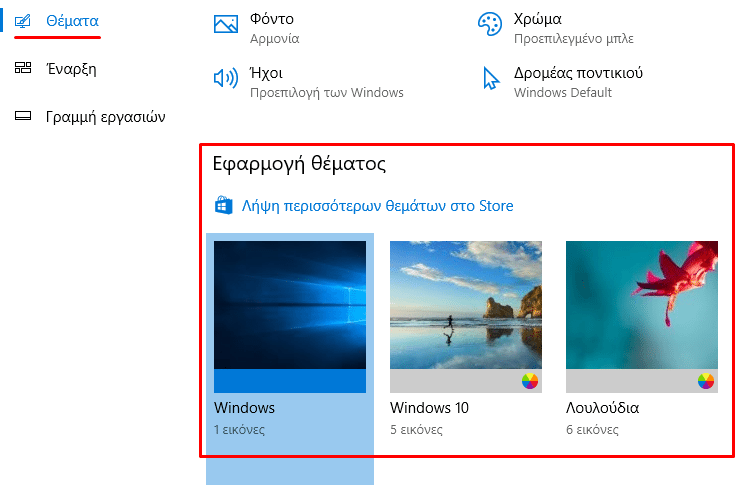The height and width of the screenshot is (500, 750).
Task: Click the Έναρξη tiles icon
Action: click(23, 67)
